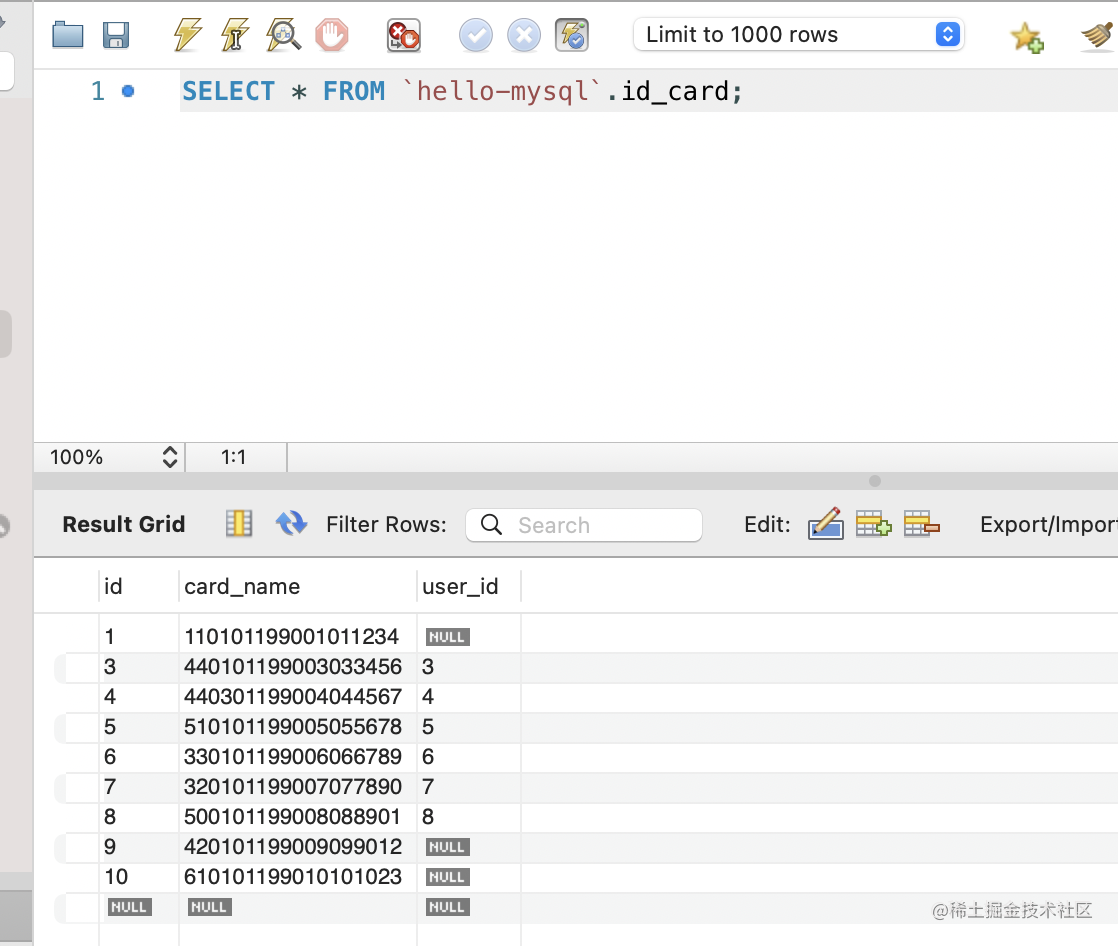Execute statement under cursor lightning icon
Screen dimensions: 1118x946
[235, 35]
